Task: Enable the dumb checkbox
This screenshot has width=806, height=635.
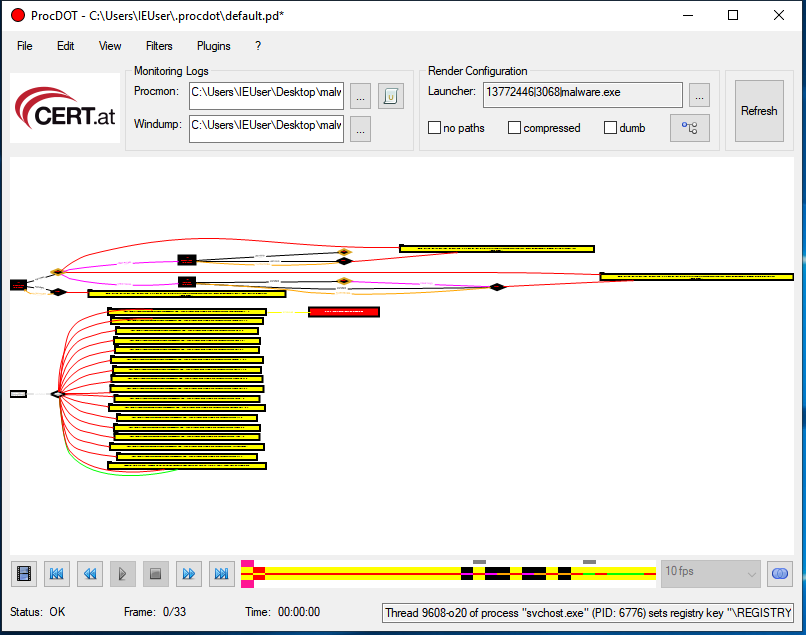Action: click(x=610, y=128)
